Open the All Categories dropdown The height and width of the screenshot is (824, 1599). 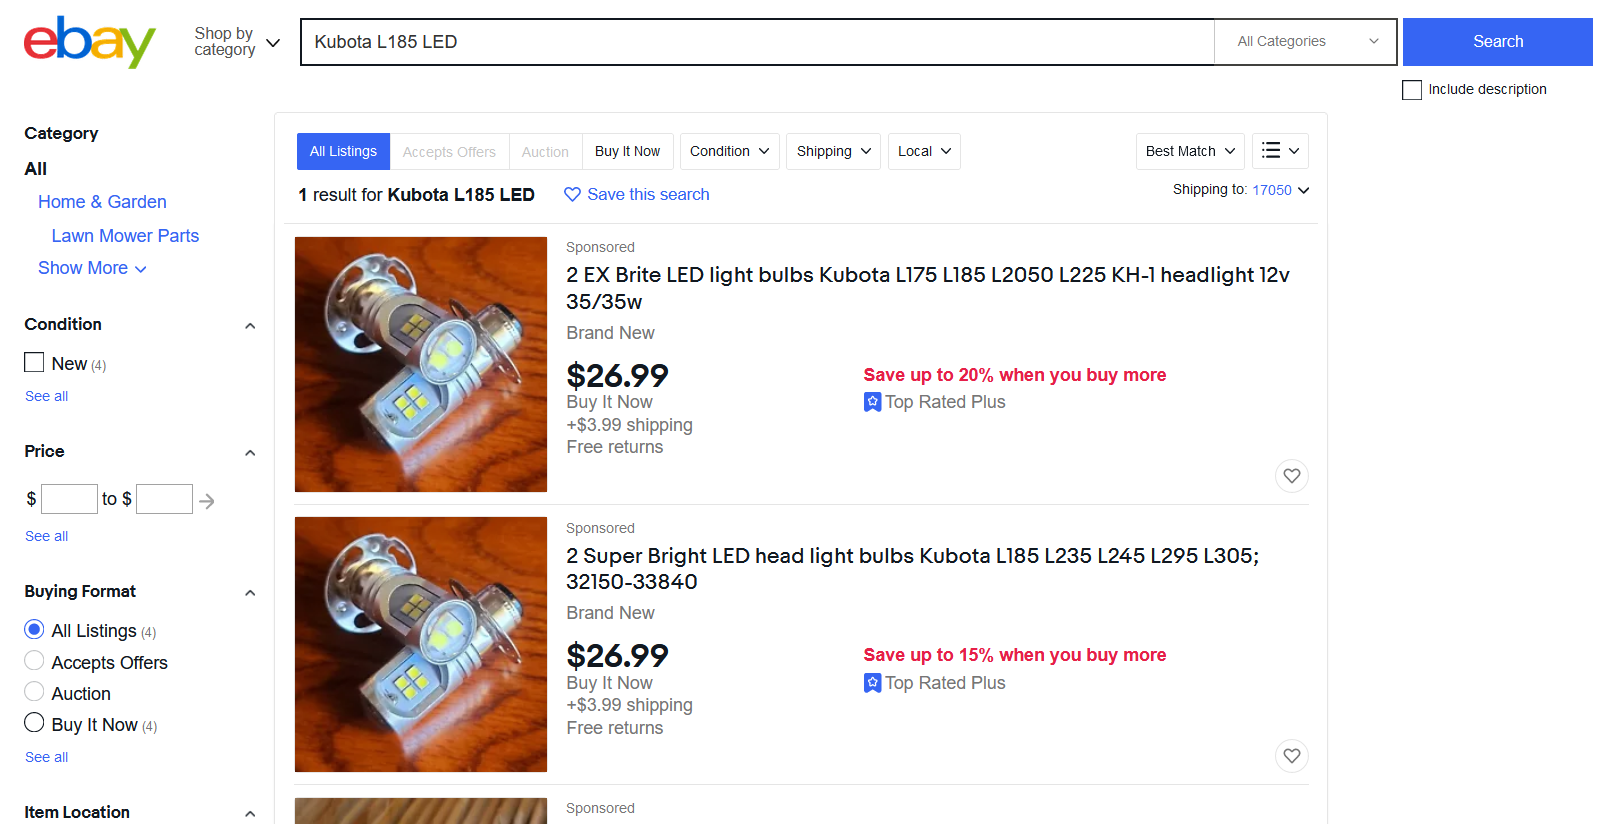click(x=1305, y=42)
